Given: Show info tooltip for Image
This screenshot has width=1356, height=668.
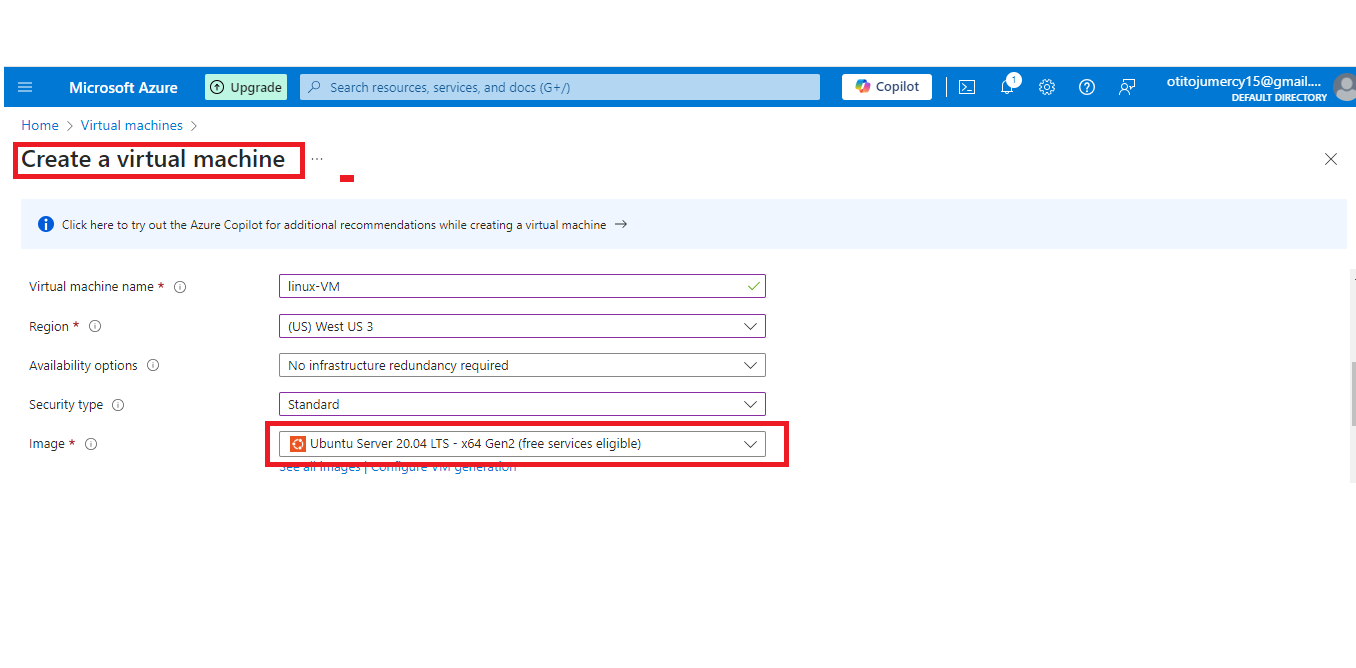Looking at the screenshot, I should (x=91, y=444).
